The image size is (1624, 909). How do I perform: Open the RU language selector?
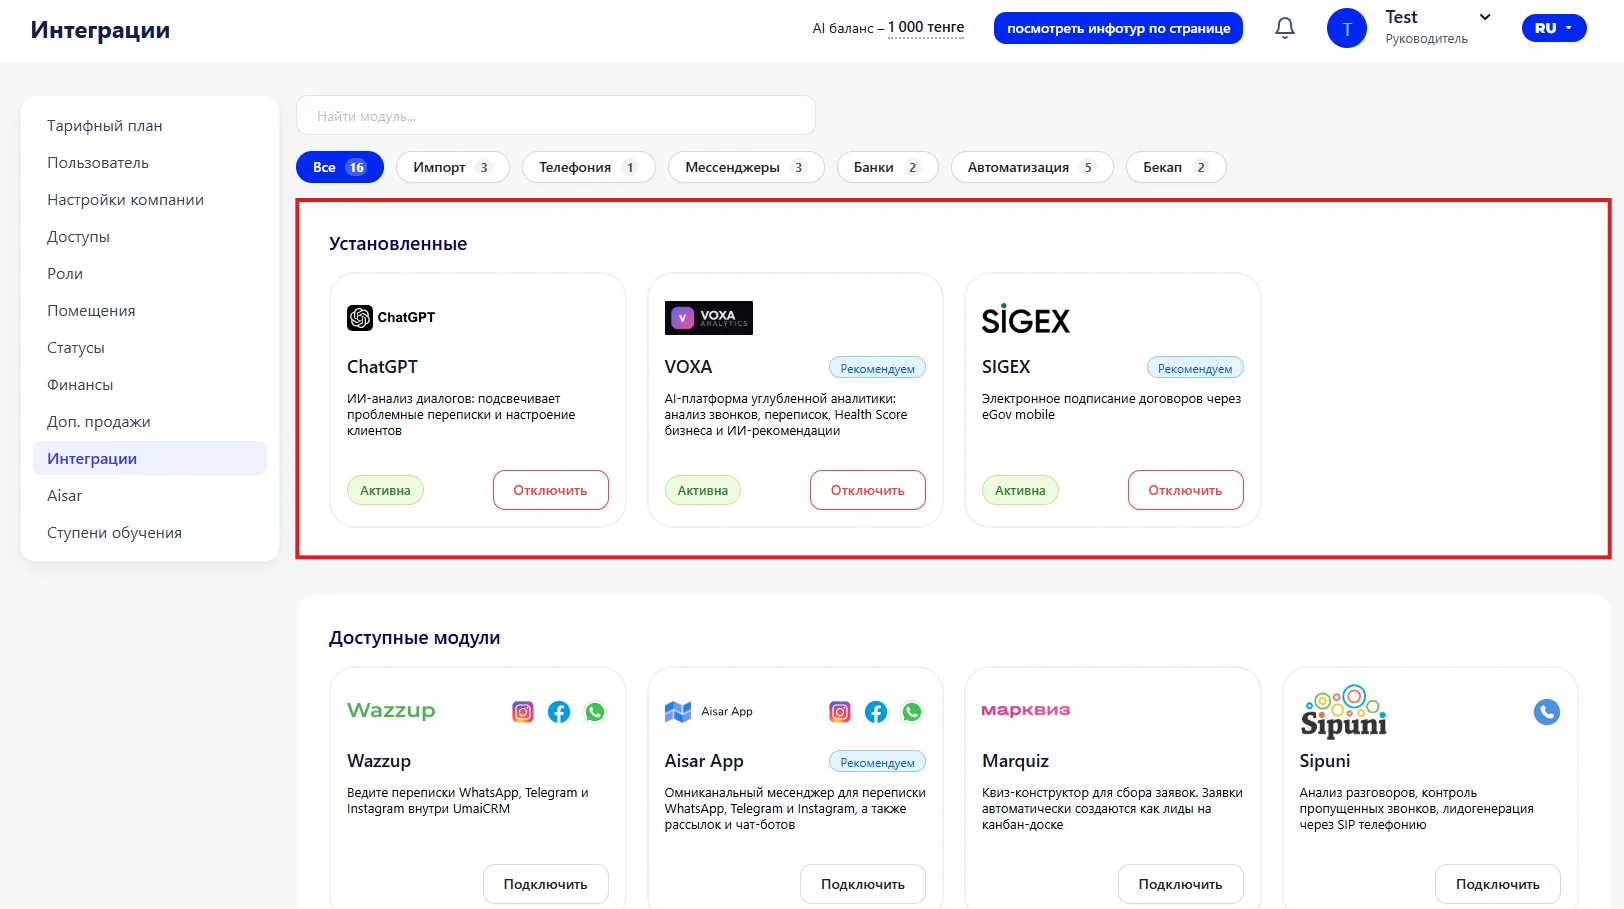pyautogui.click(x=1554, y=28)
